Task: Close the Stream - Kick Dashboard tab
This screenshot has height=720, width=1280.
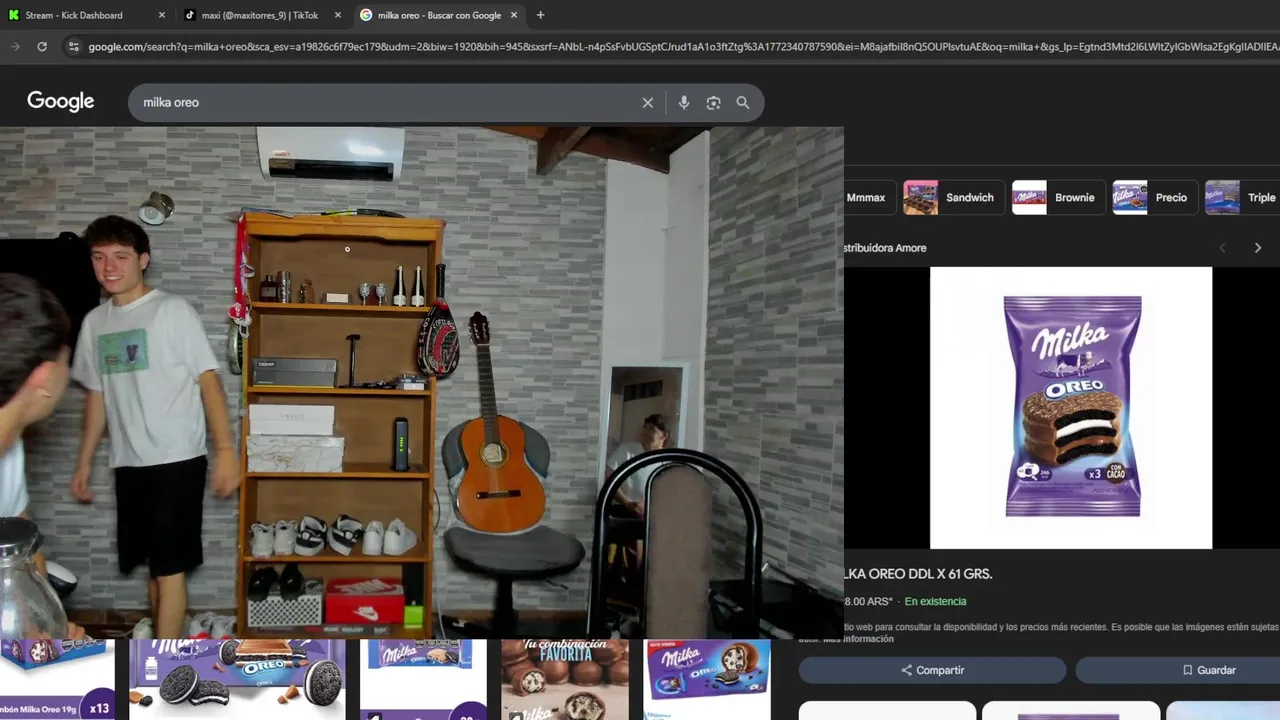Action: [x=162, y=15]
